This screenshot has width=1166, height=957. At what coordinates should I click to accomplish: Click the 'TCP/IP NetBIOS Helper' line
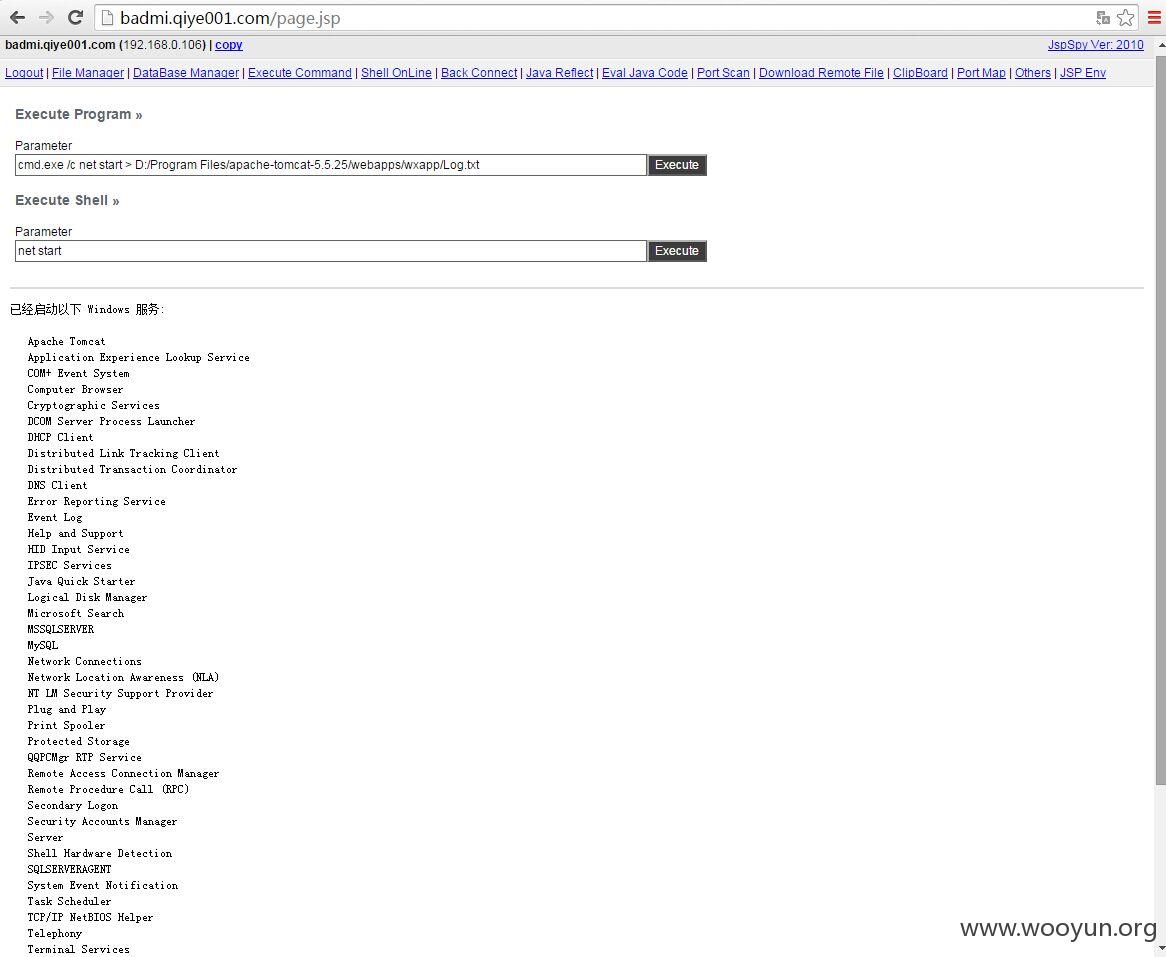[x=90, y=918]
